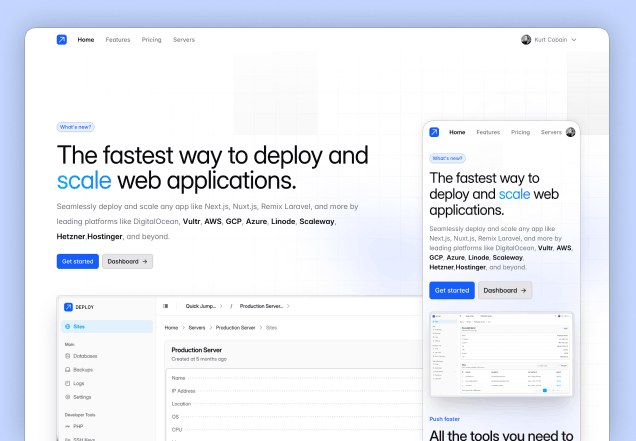Click the What's new? badge in hero
The height and width of the screenshot is (441, 636).
(75, 127)
